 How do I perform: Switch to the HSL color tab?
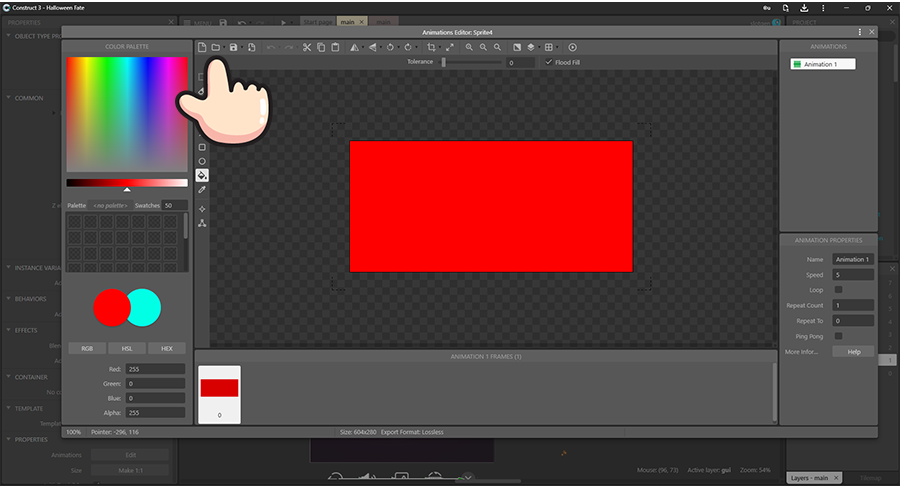click(126, 349)
